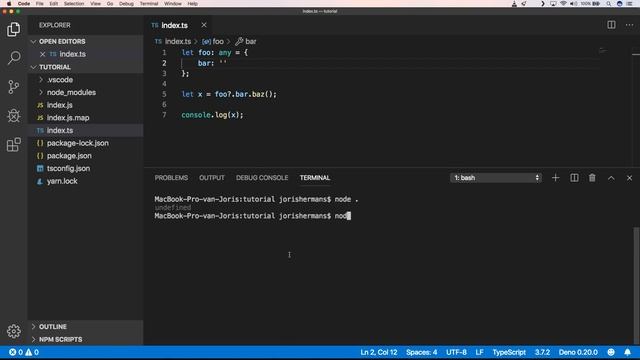The image size is (640, 360).
Task: Click the feedback smiley in status bar
Action: click(x=611, y=352)
